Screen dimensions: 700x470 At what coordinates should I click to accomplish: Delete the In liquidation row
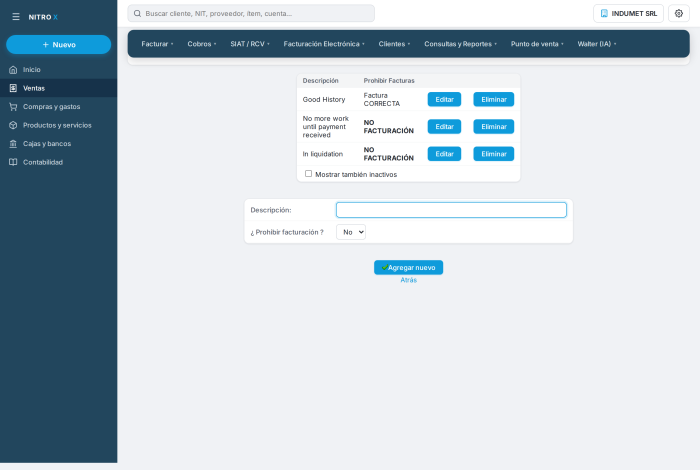click(493, 154)
